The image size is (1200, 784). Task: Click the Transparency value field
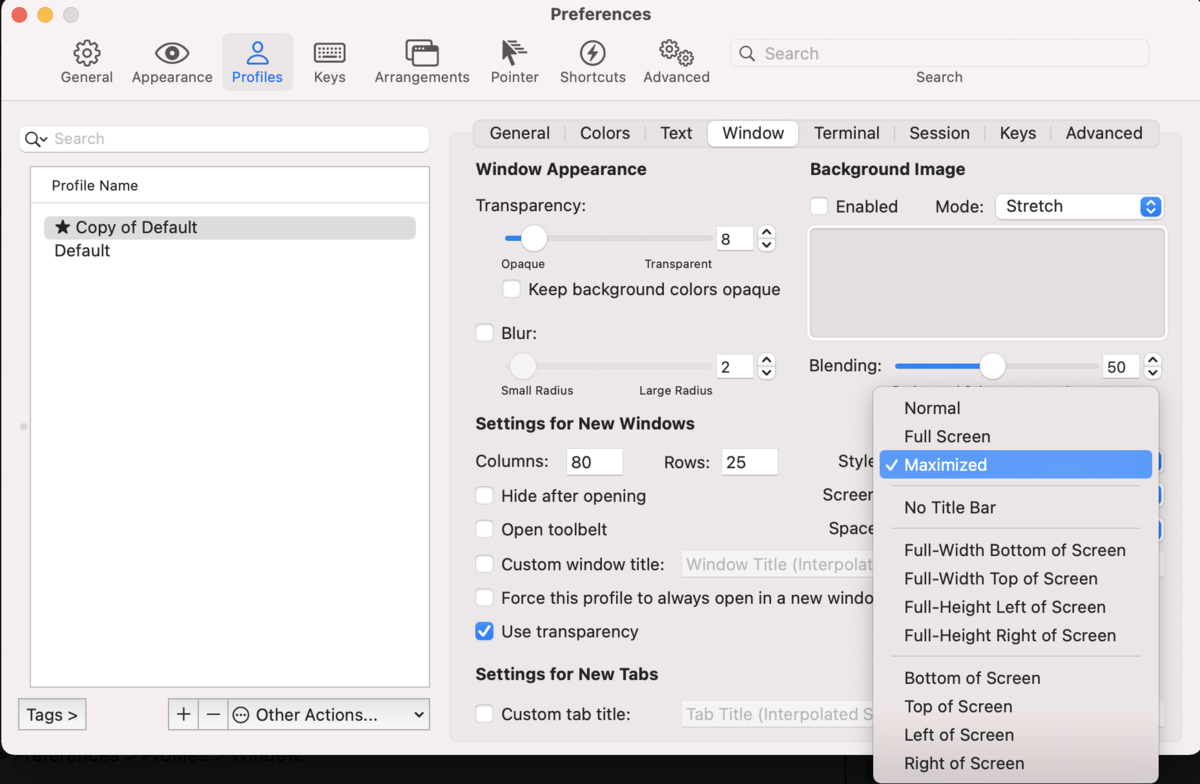736,238
